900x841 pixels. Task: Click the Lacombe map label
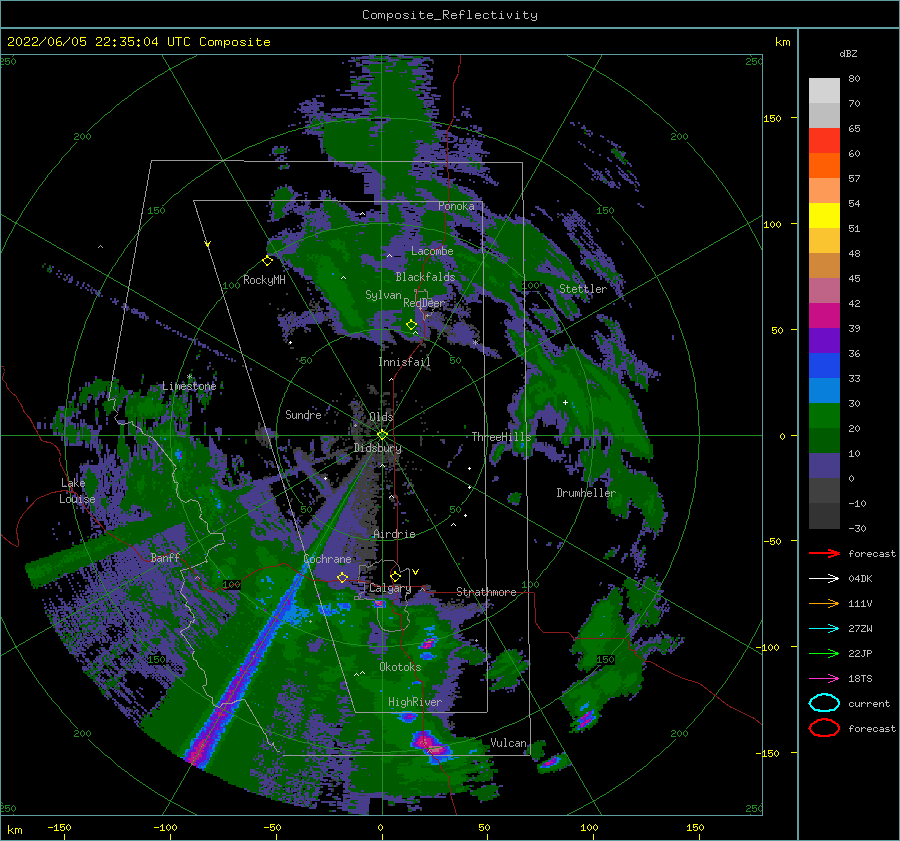pos(432,251)
